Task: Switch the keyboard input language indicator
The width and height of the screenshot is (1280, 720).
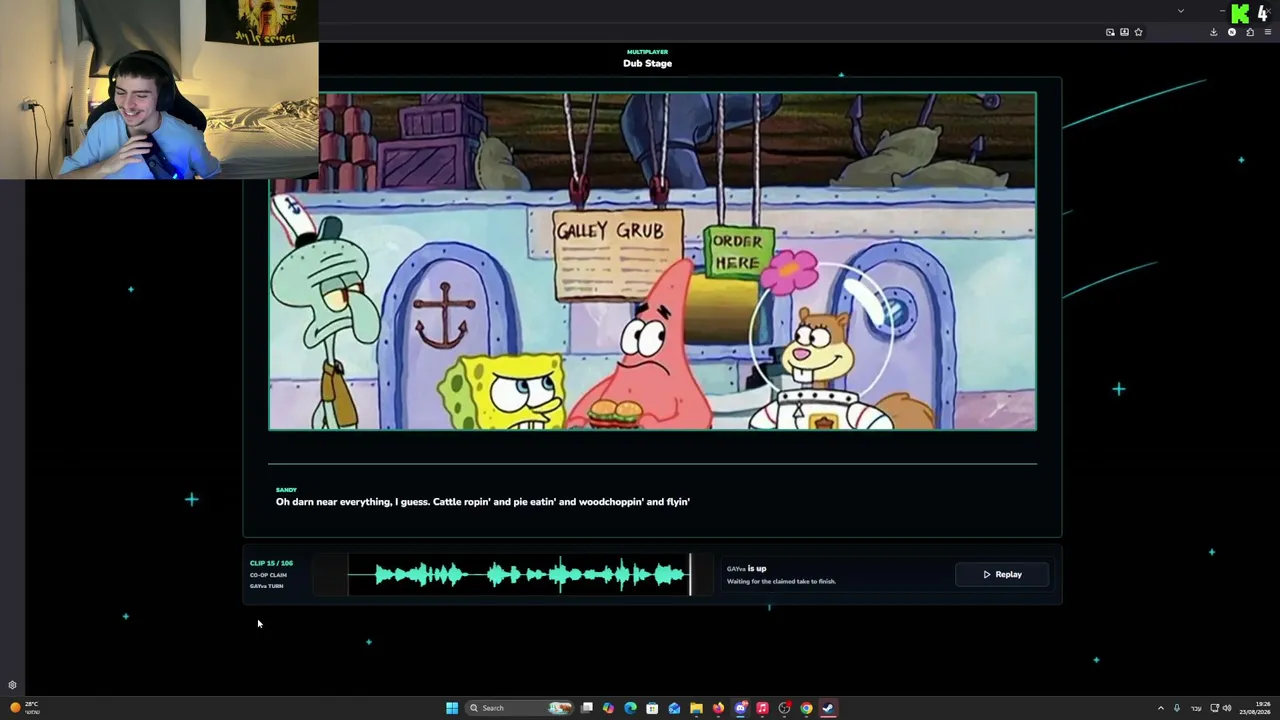Action: (x=1196, y=708)
